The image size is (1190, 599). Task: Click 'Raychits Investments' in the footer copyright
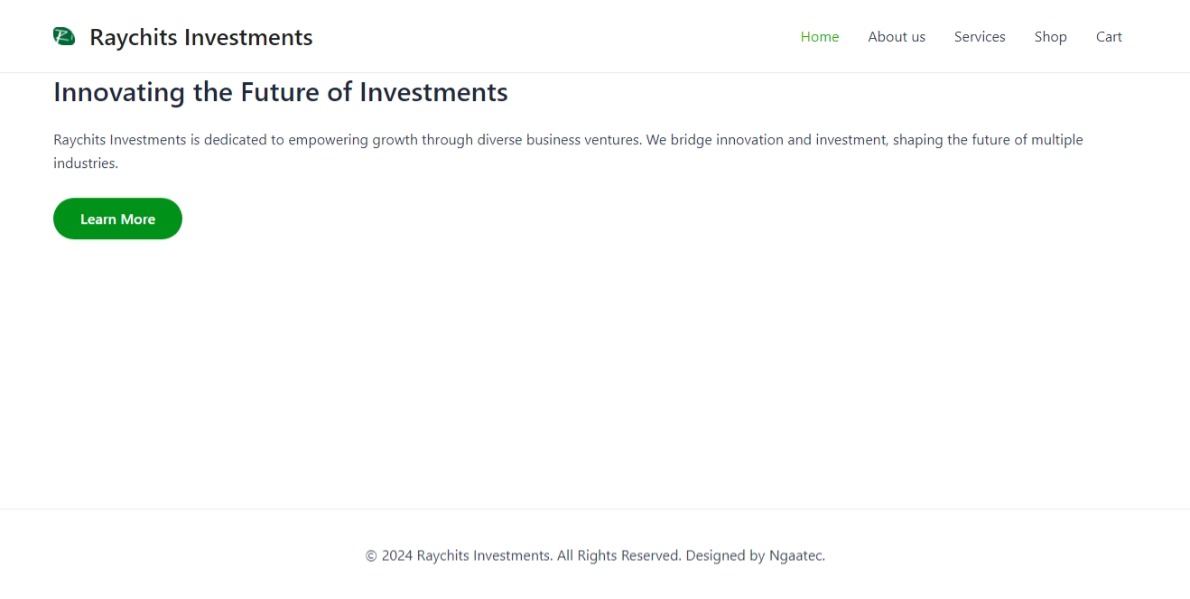484,556
